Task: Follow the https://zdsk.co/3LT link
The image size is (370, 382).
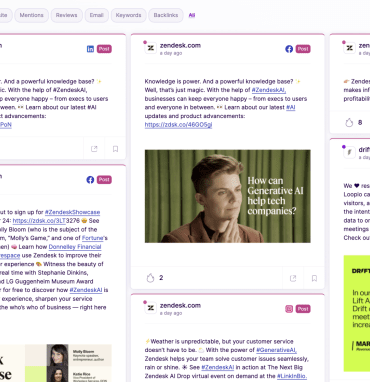Action: click(x=39, y=221)
